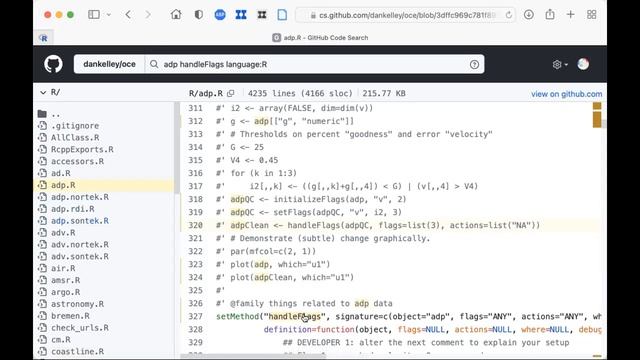Image resolution: width=640 pixels, height=360 pixels.
Task: Click the blue round extension icon
Action: click(x=220, y=15)
